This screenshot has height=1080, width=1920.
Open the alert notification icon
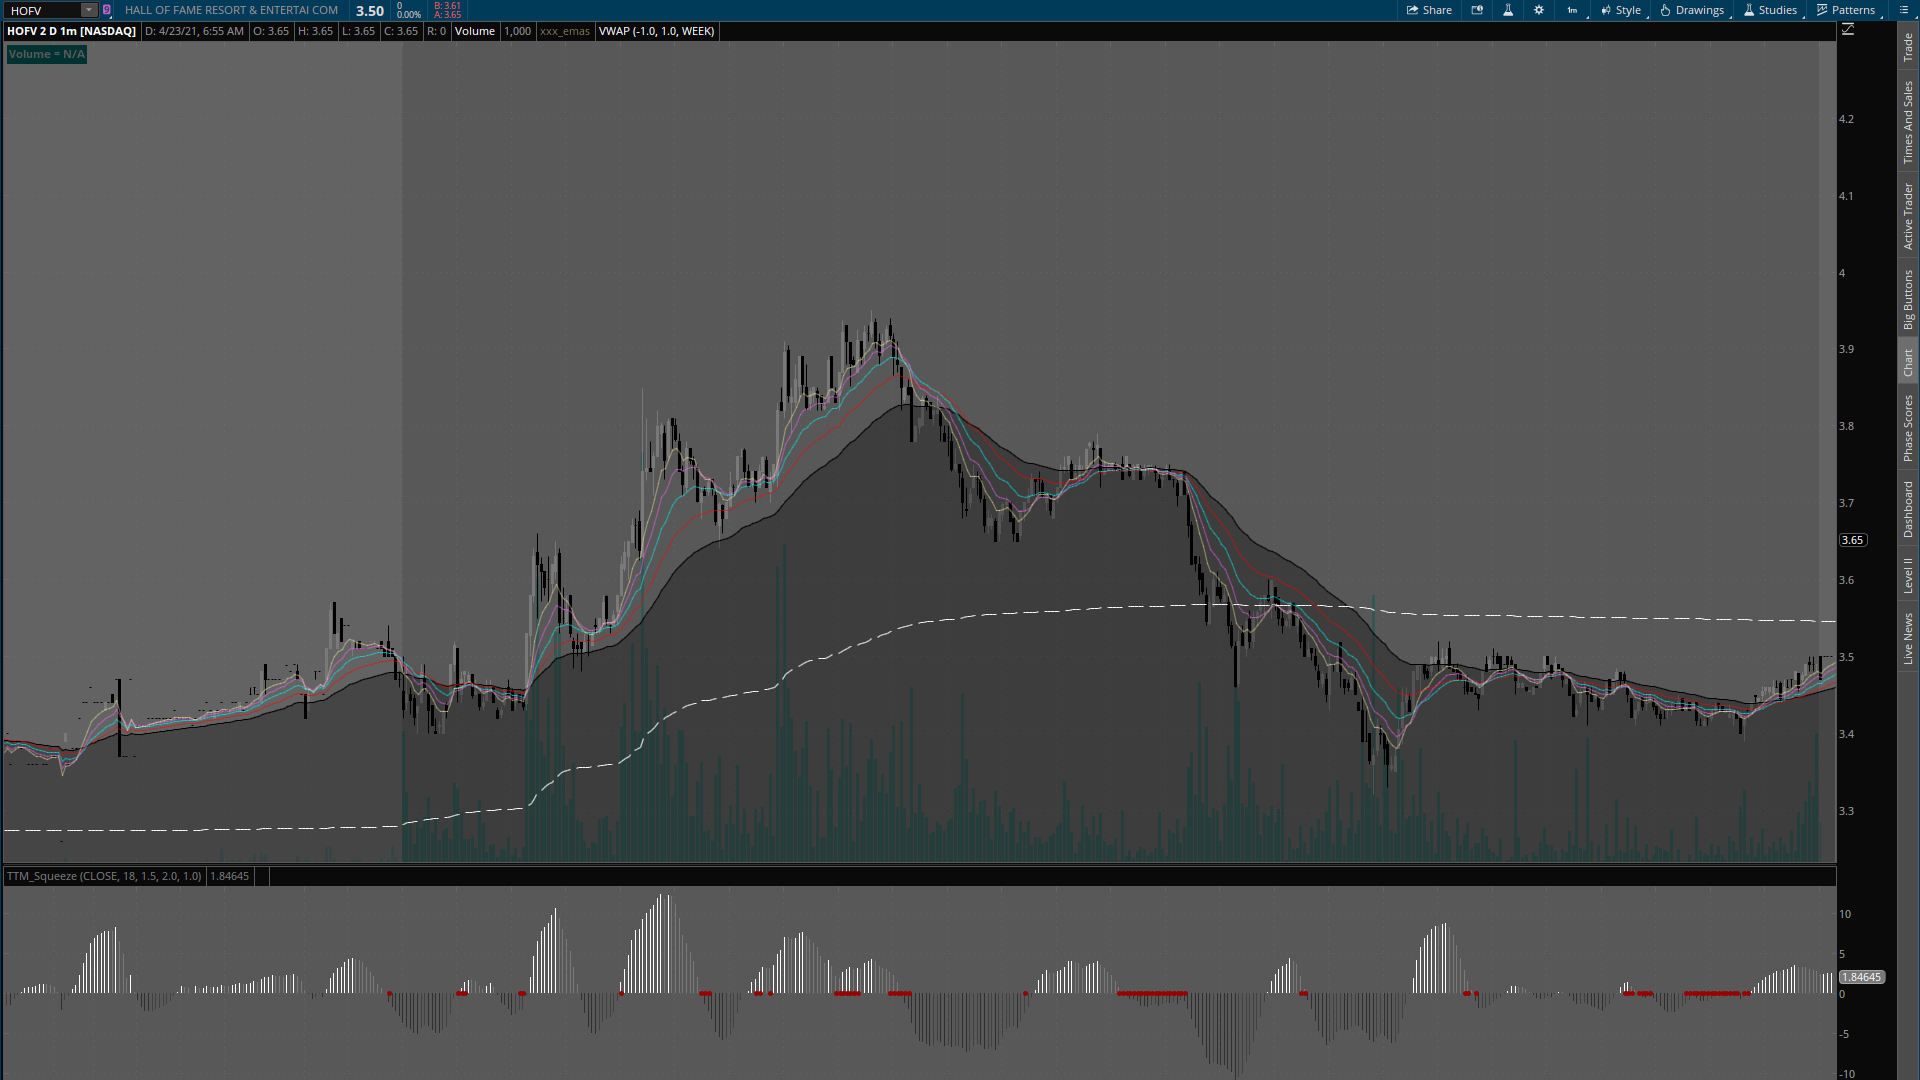[1477, 10]
